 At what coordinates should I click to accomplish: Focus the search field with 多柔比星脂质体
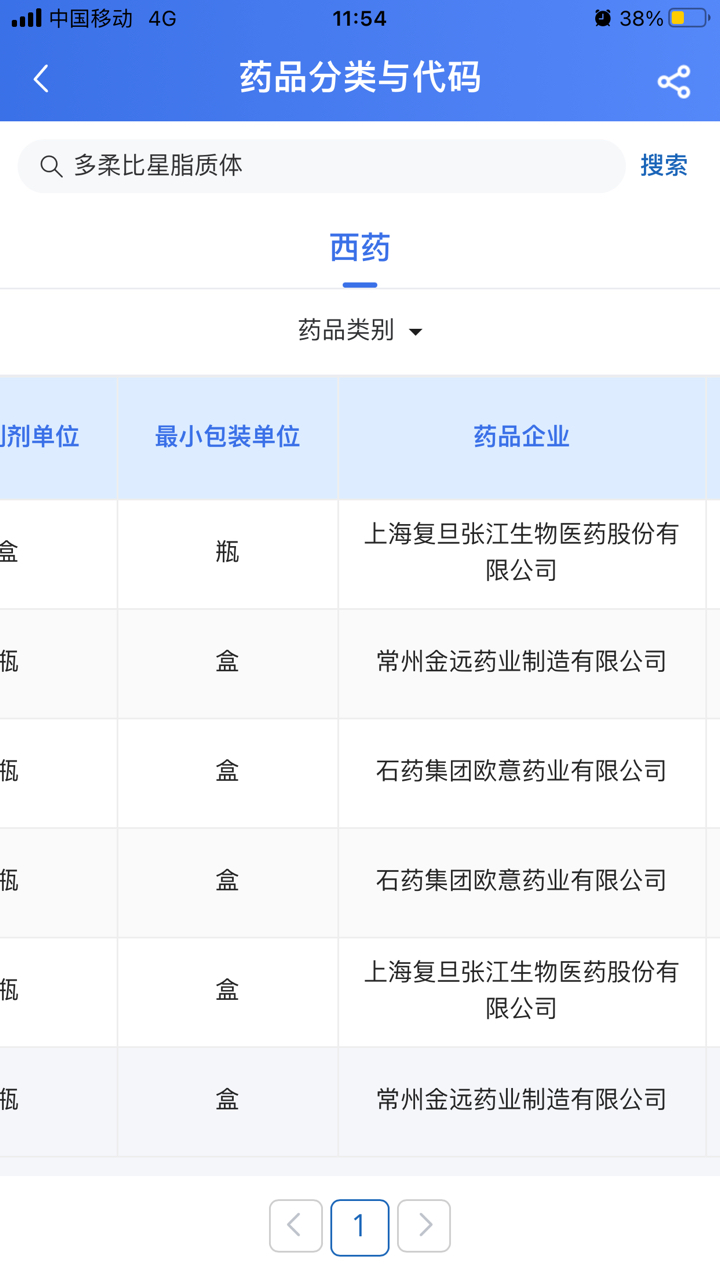(x=322, y=166)
